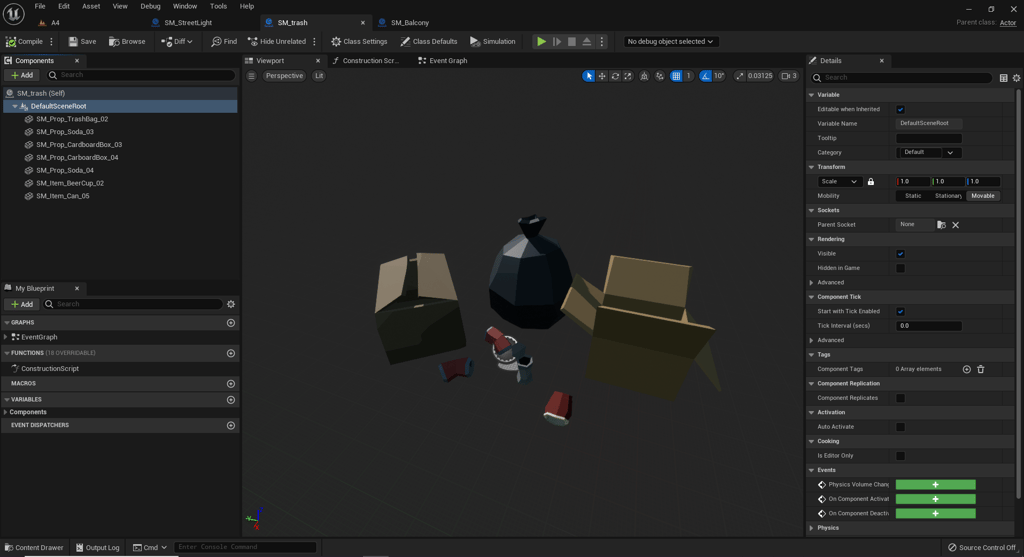
Task: Enable the Hidden in Game checkbox
Action: point(900,268)
